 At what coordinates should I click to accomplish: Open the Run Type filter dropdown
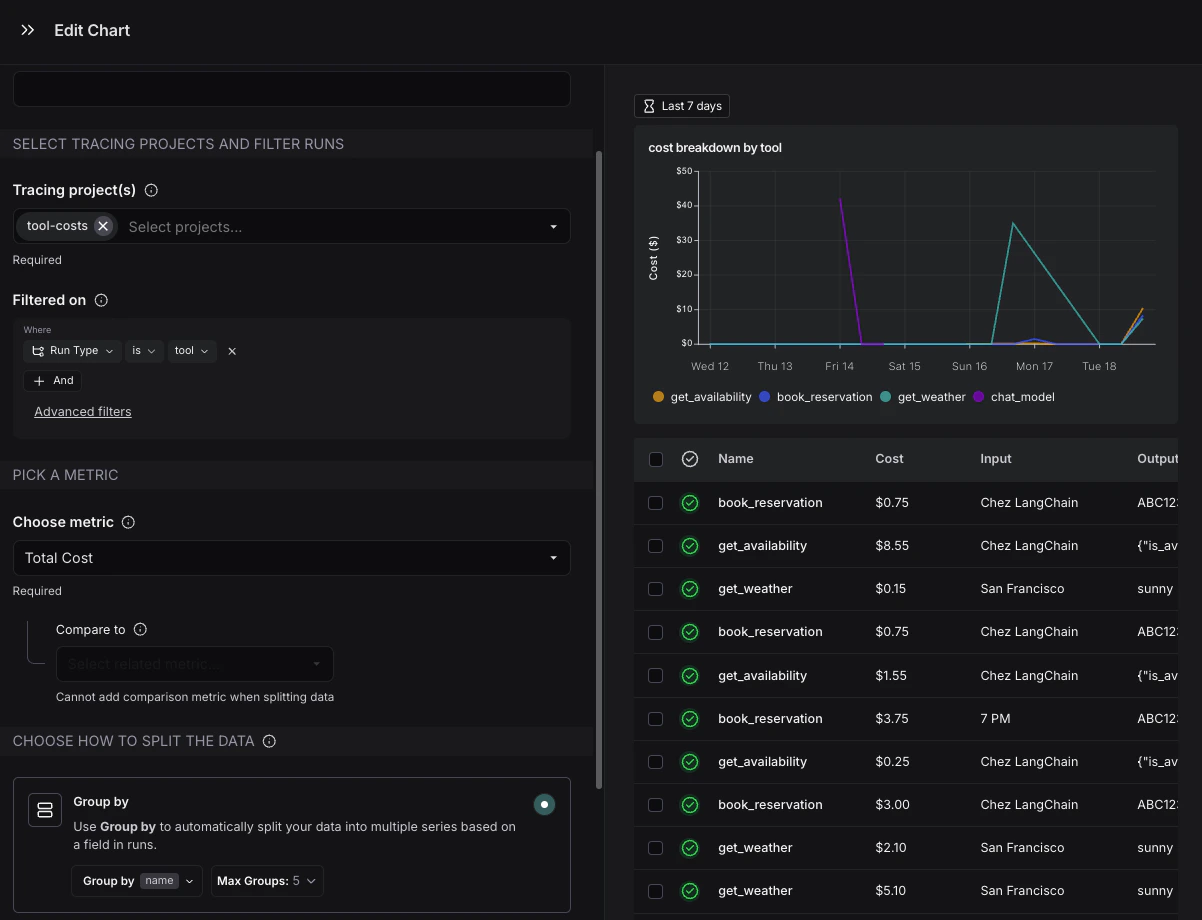coord(71,351)
